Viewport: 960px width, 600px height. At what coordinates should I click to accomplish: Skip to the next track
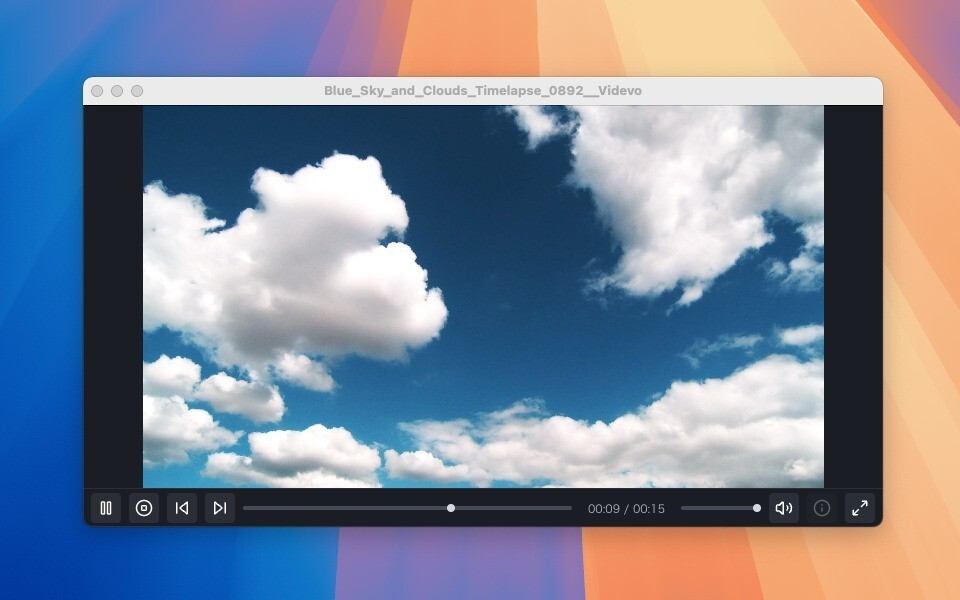coord(220,508)
